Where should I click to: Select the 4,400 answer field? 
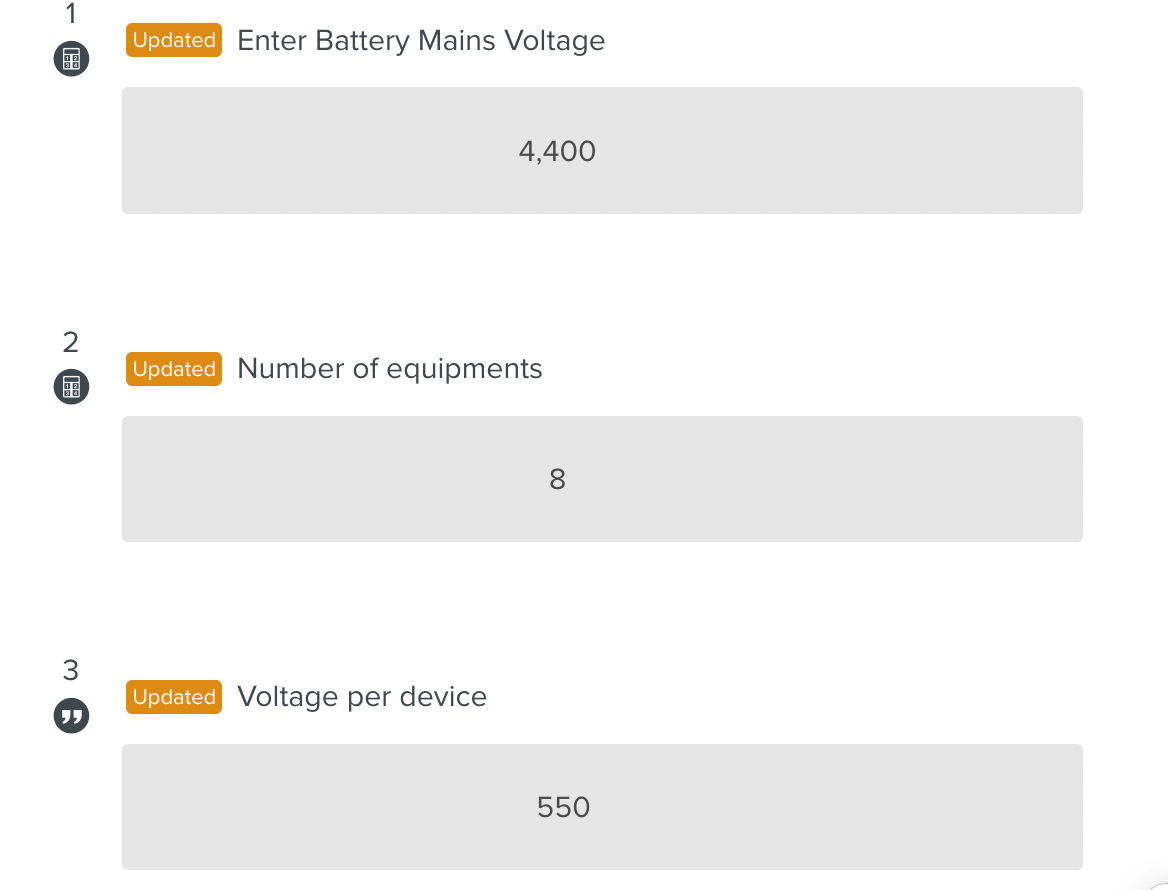pos(602,150)
